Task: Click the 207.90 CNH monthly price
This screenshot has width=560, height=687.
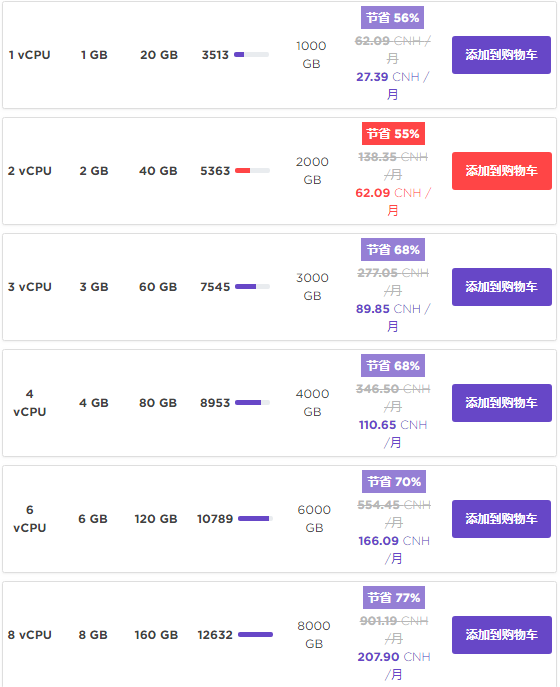Action: pyautogui.click(x=394, y=666)
